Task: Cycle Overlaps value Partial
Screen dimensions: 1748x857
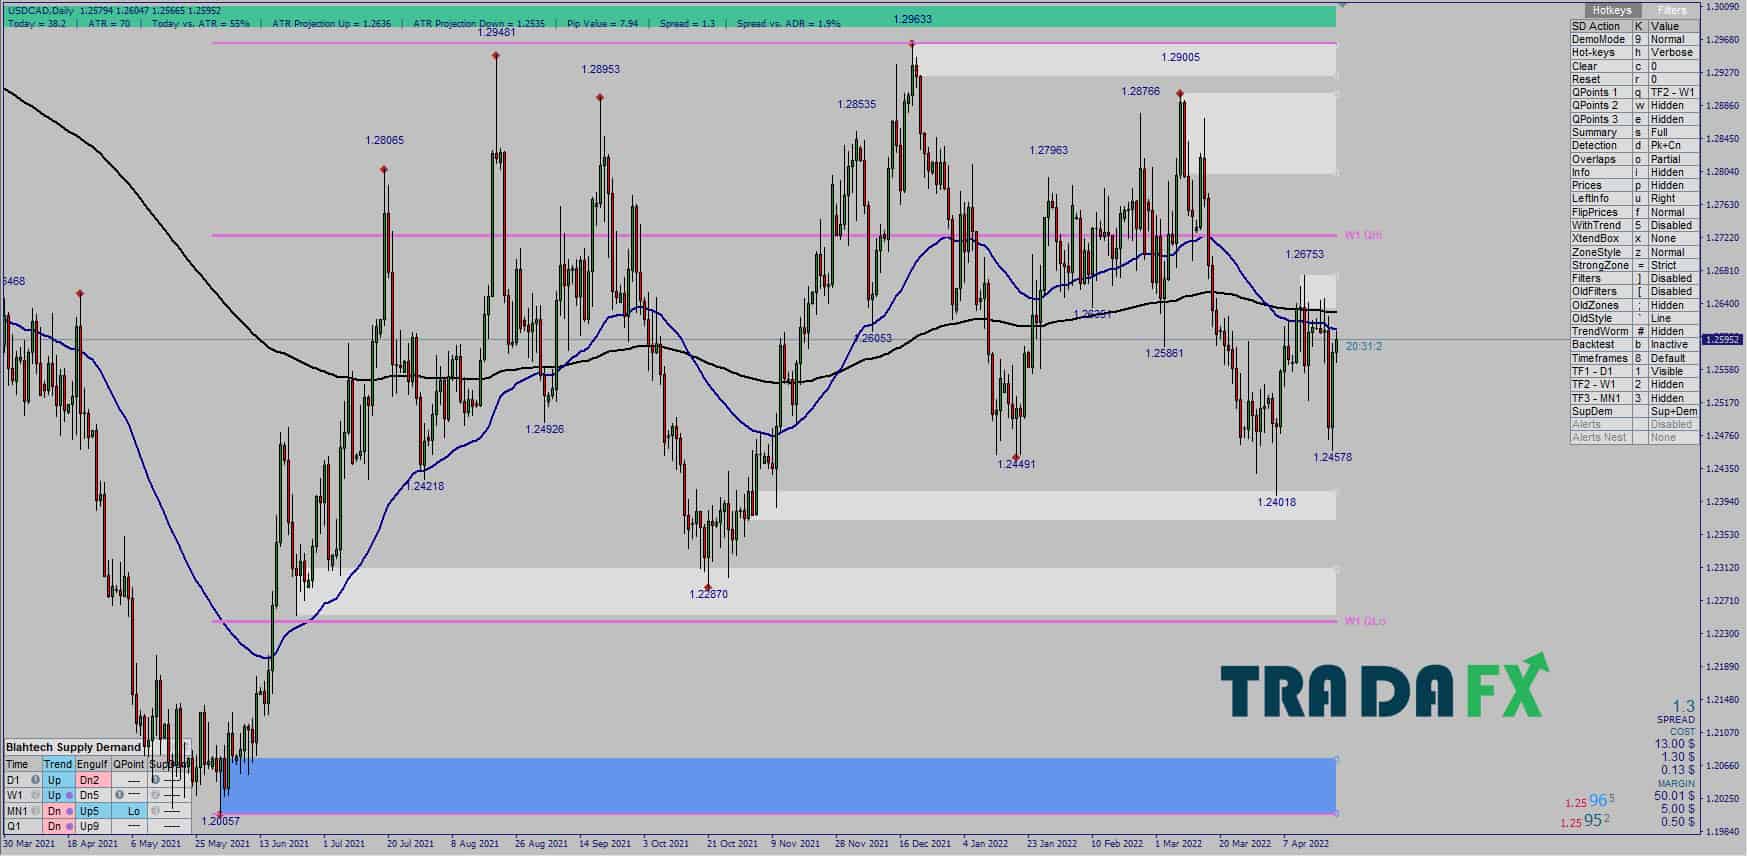Action: 1673,159
